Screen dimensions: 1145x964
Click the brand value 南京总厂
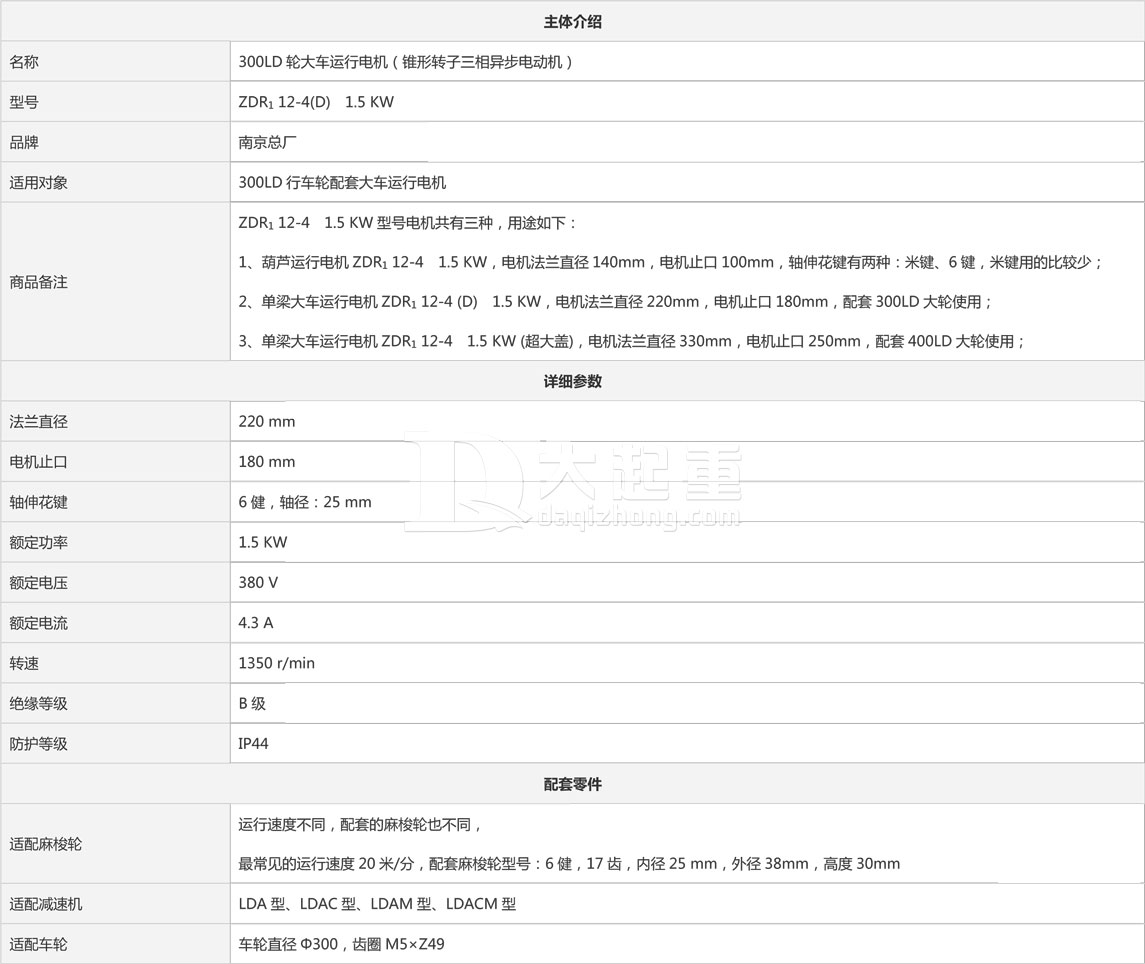[x=267, y=142]
